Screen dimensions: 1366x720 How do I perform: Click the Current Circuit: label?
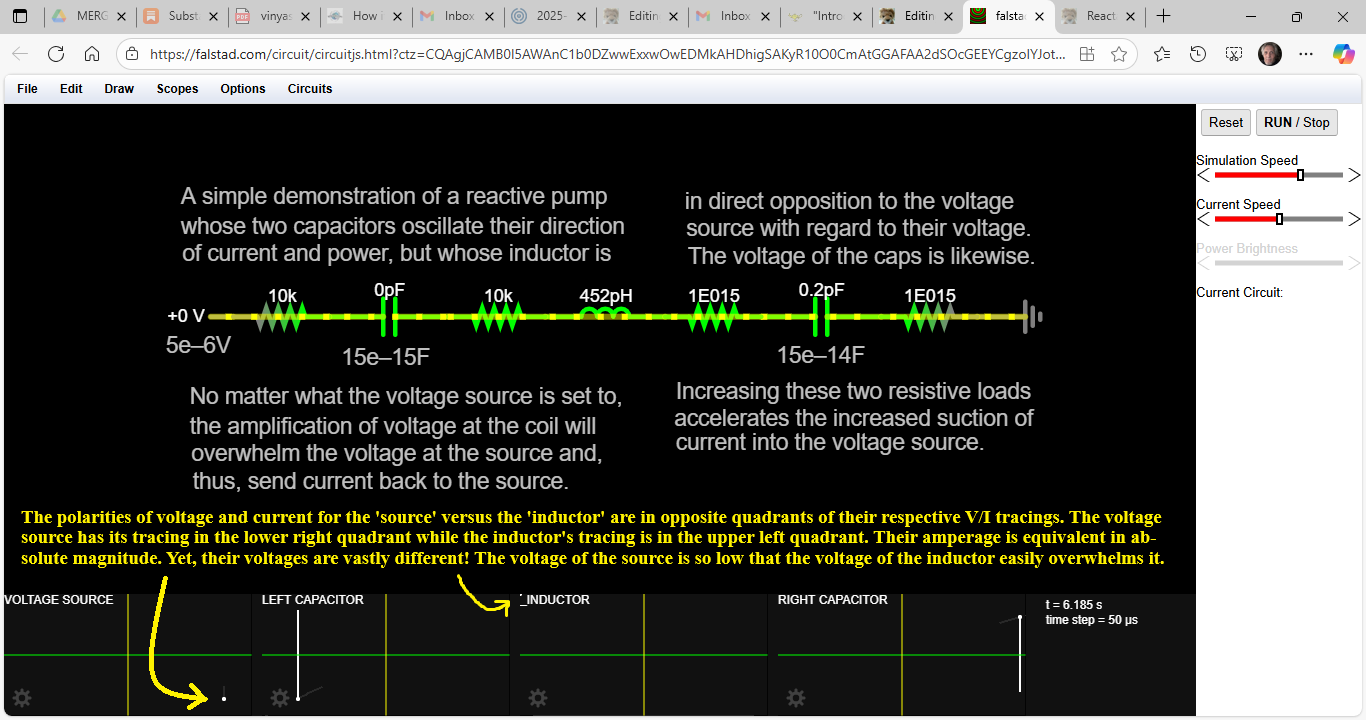[x=1240, y=293]
